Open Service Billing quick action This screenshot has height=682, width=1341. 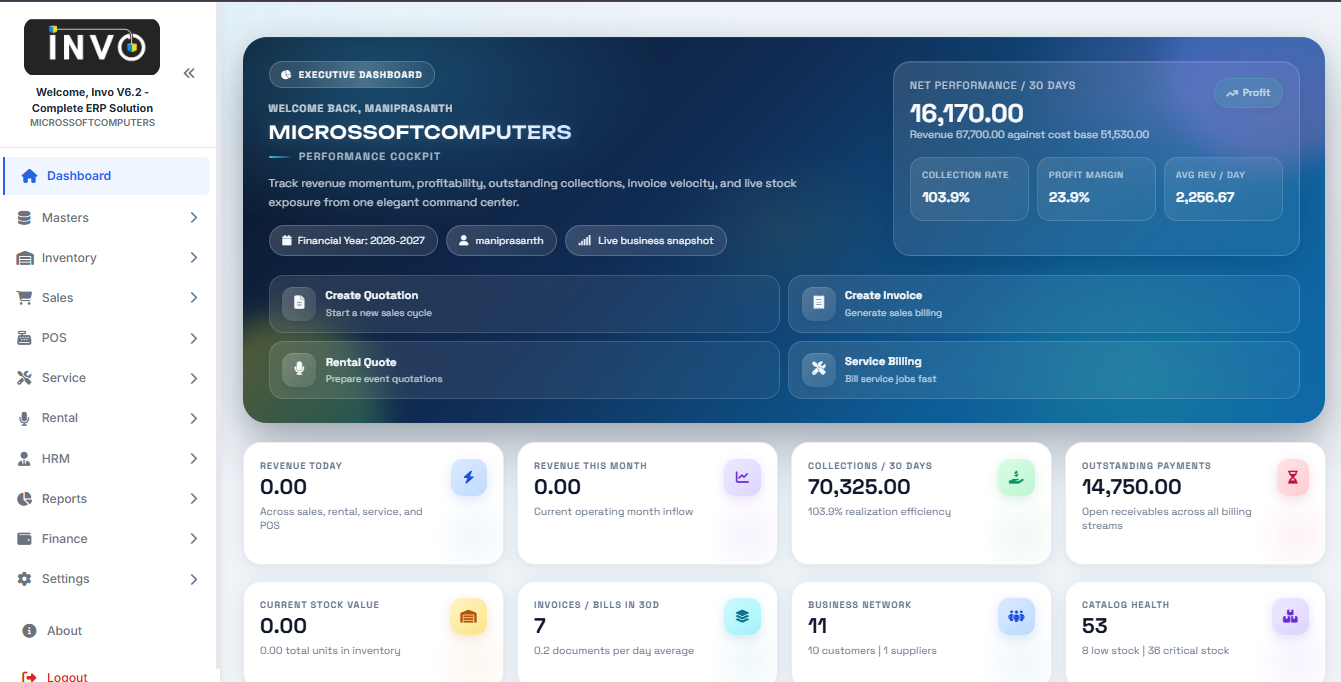pos(1044,370)
